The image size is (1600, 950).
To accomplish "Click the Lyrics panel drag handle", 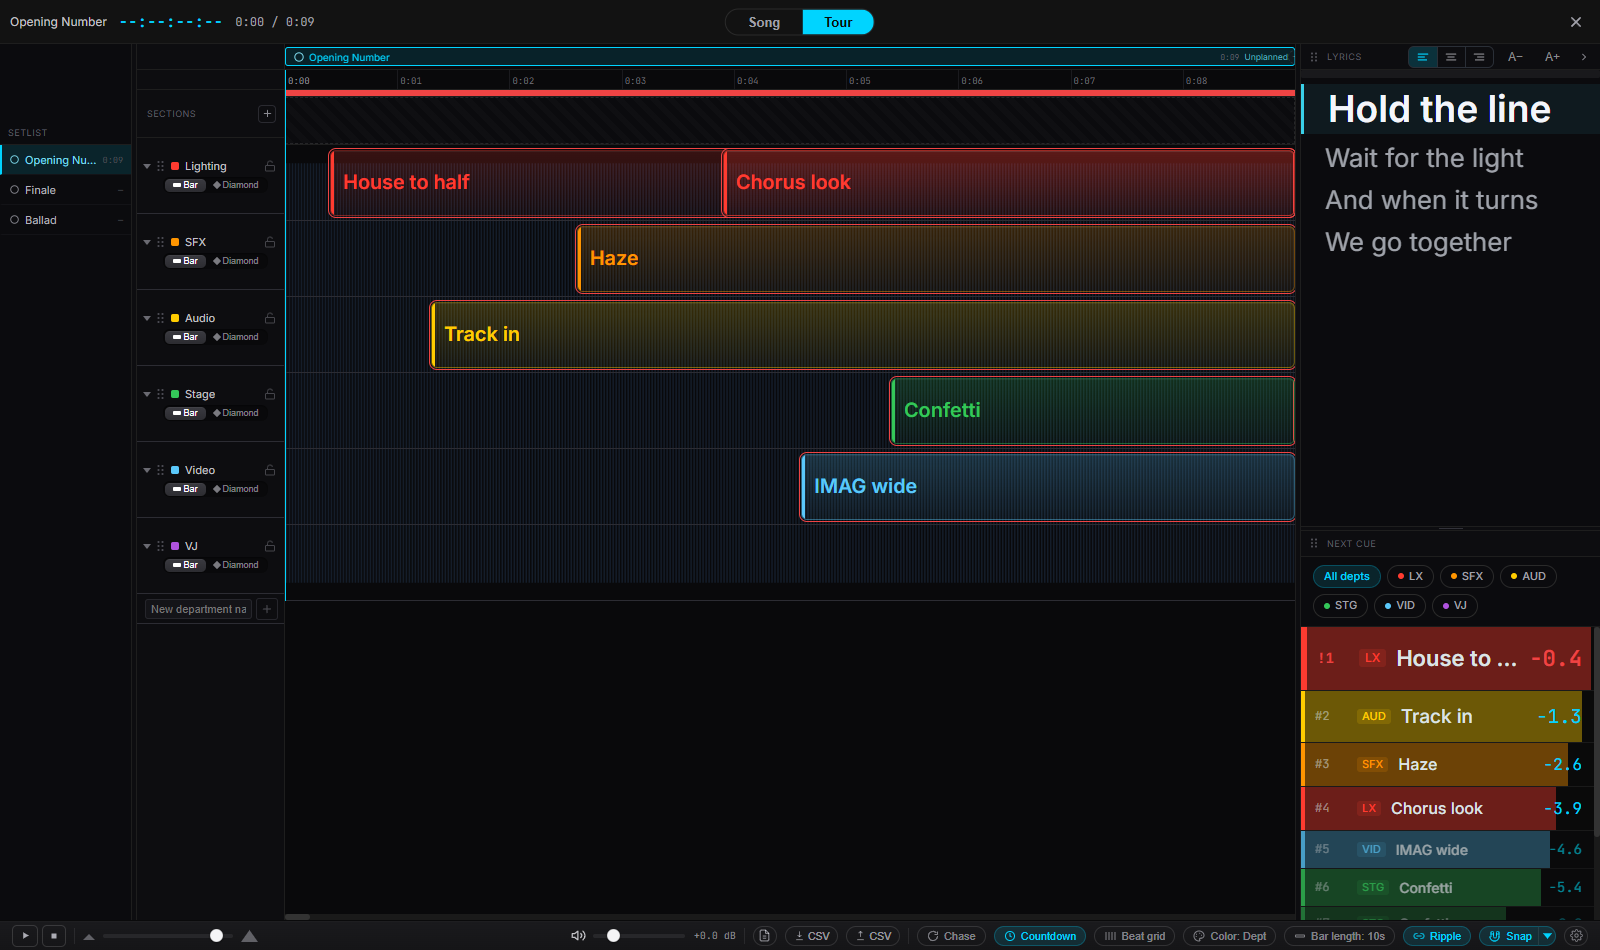I will point(1314,57).
